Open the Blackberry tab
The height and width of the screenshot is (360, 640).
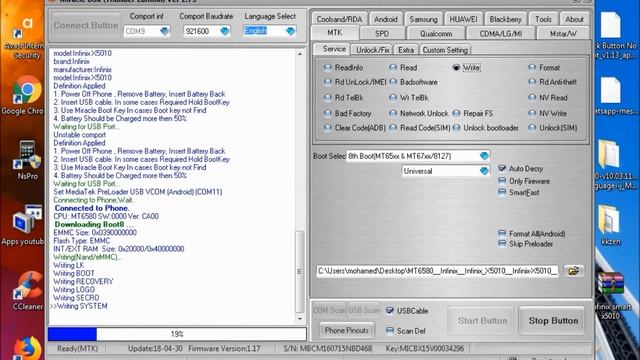click(x=505, y=19)
